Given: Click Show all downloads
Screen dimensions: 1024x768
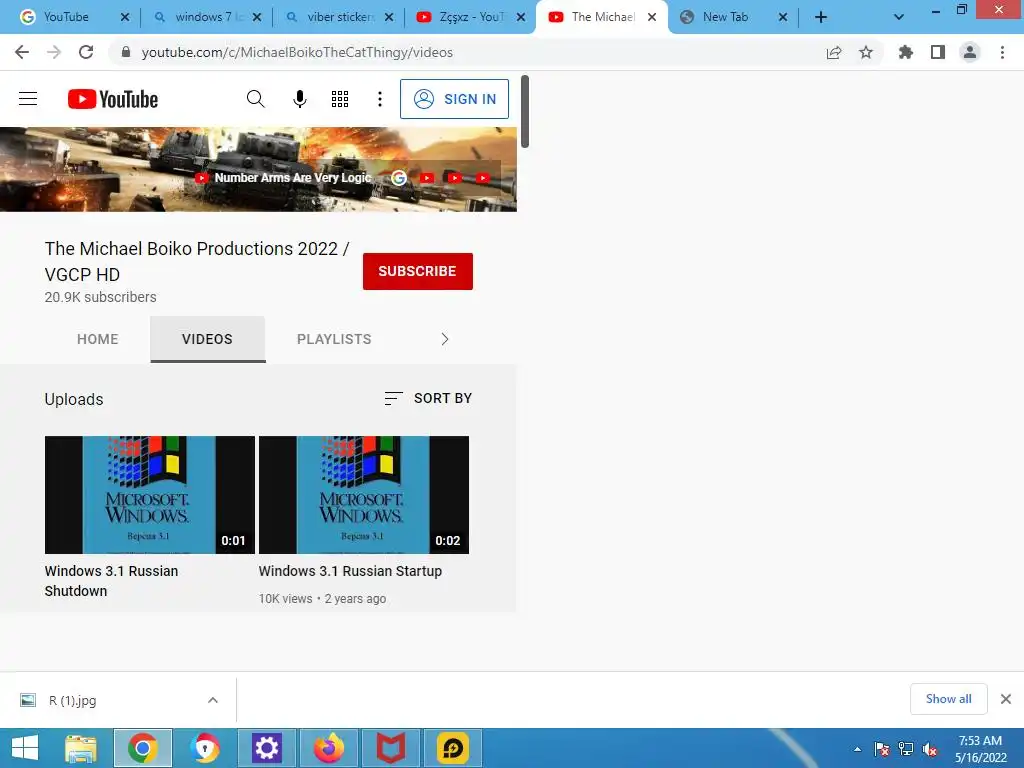Looking at the screenshot, I should point(948,699).
